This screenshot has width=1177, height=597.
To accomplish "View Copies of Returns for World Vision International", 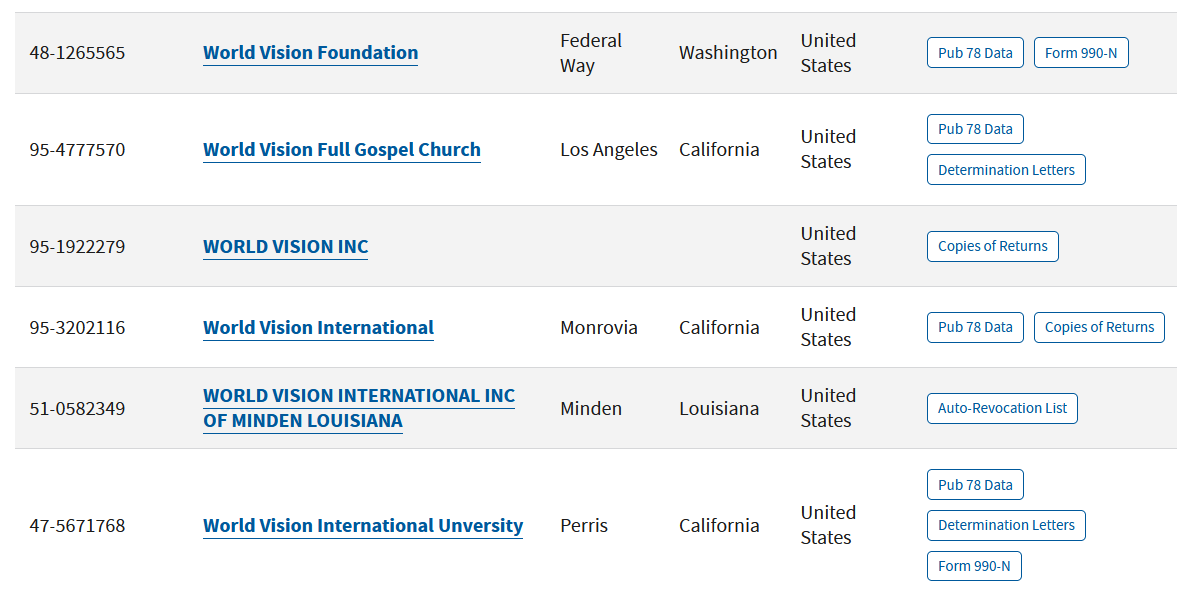I will click(1098, 327).
